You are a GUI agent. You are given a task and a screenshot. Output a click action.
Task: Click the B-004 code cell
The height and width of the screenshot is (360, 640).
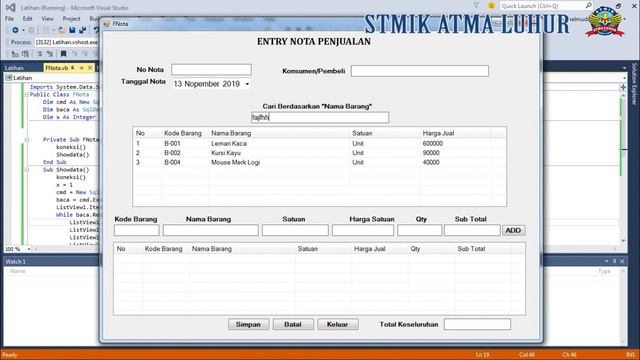tap(172, 162)
